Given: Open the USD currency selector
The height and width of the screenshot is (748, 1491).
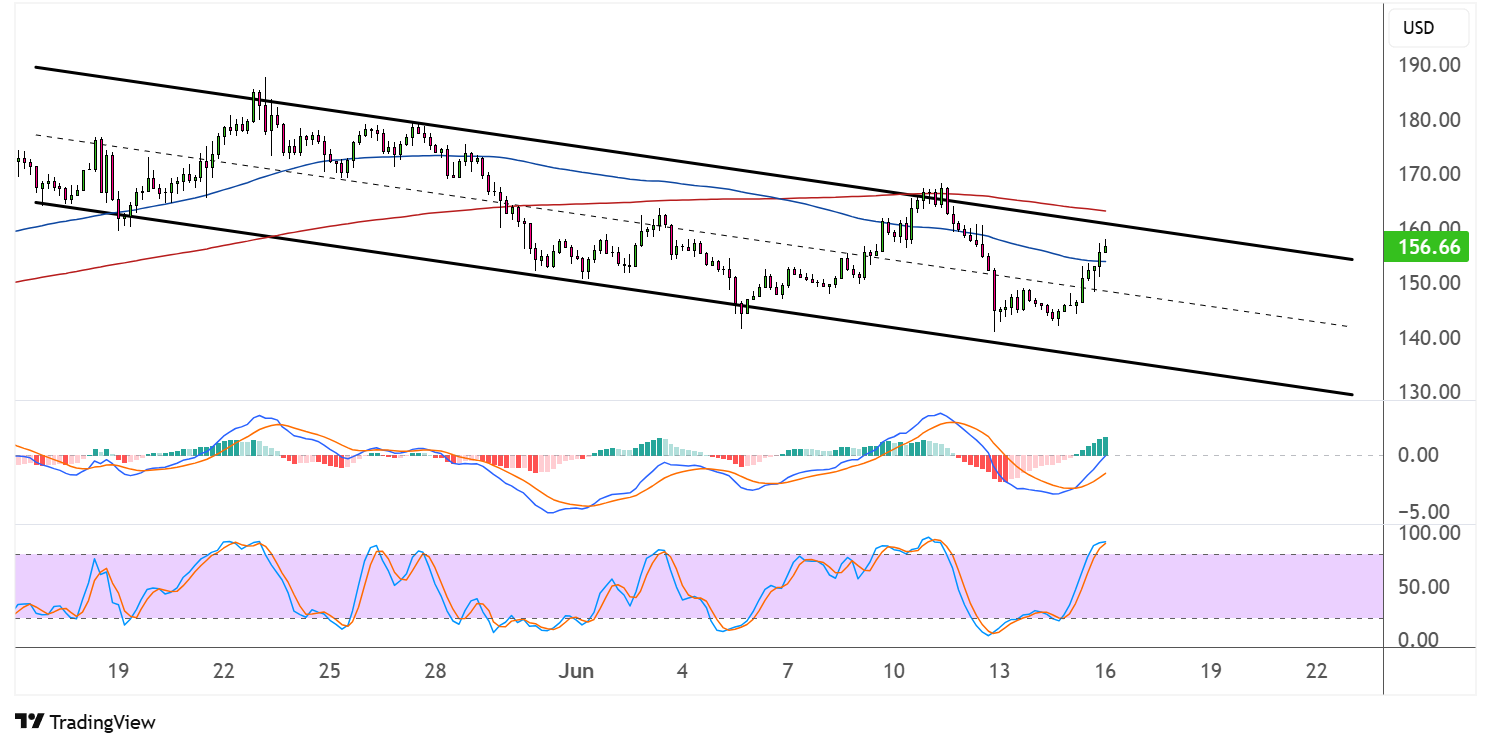Looking at the screenshot, I should (1428, 28).
